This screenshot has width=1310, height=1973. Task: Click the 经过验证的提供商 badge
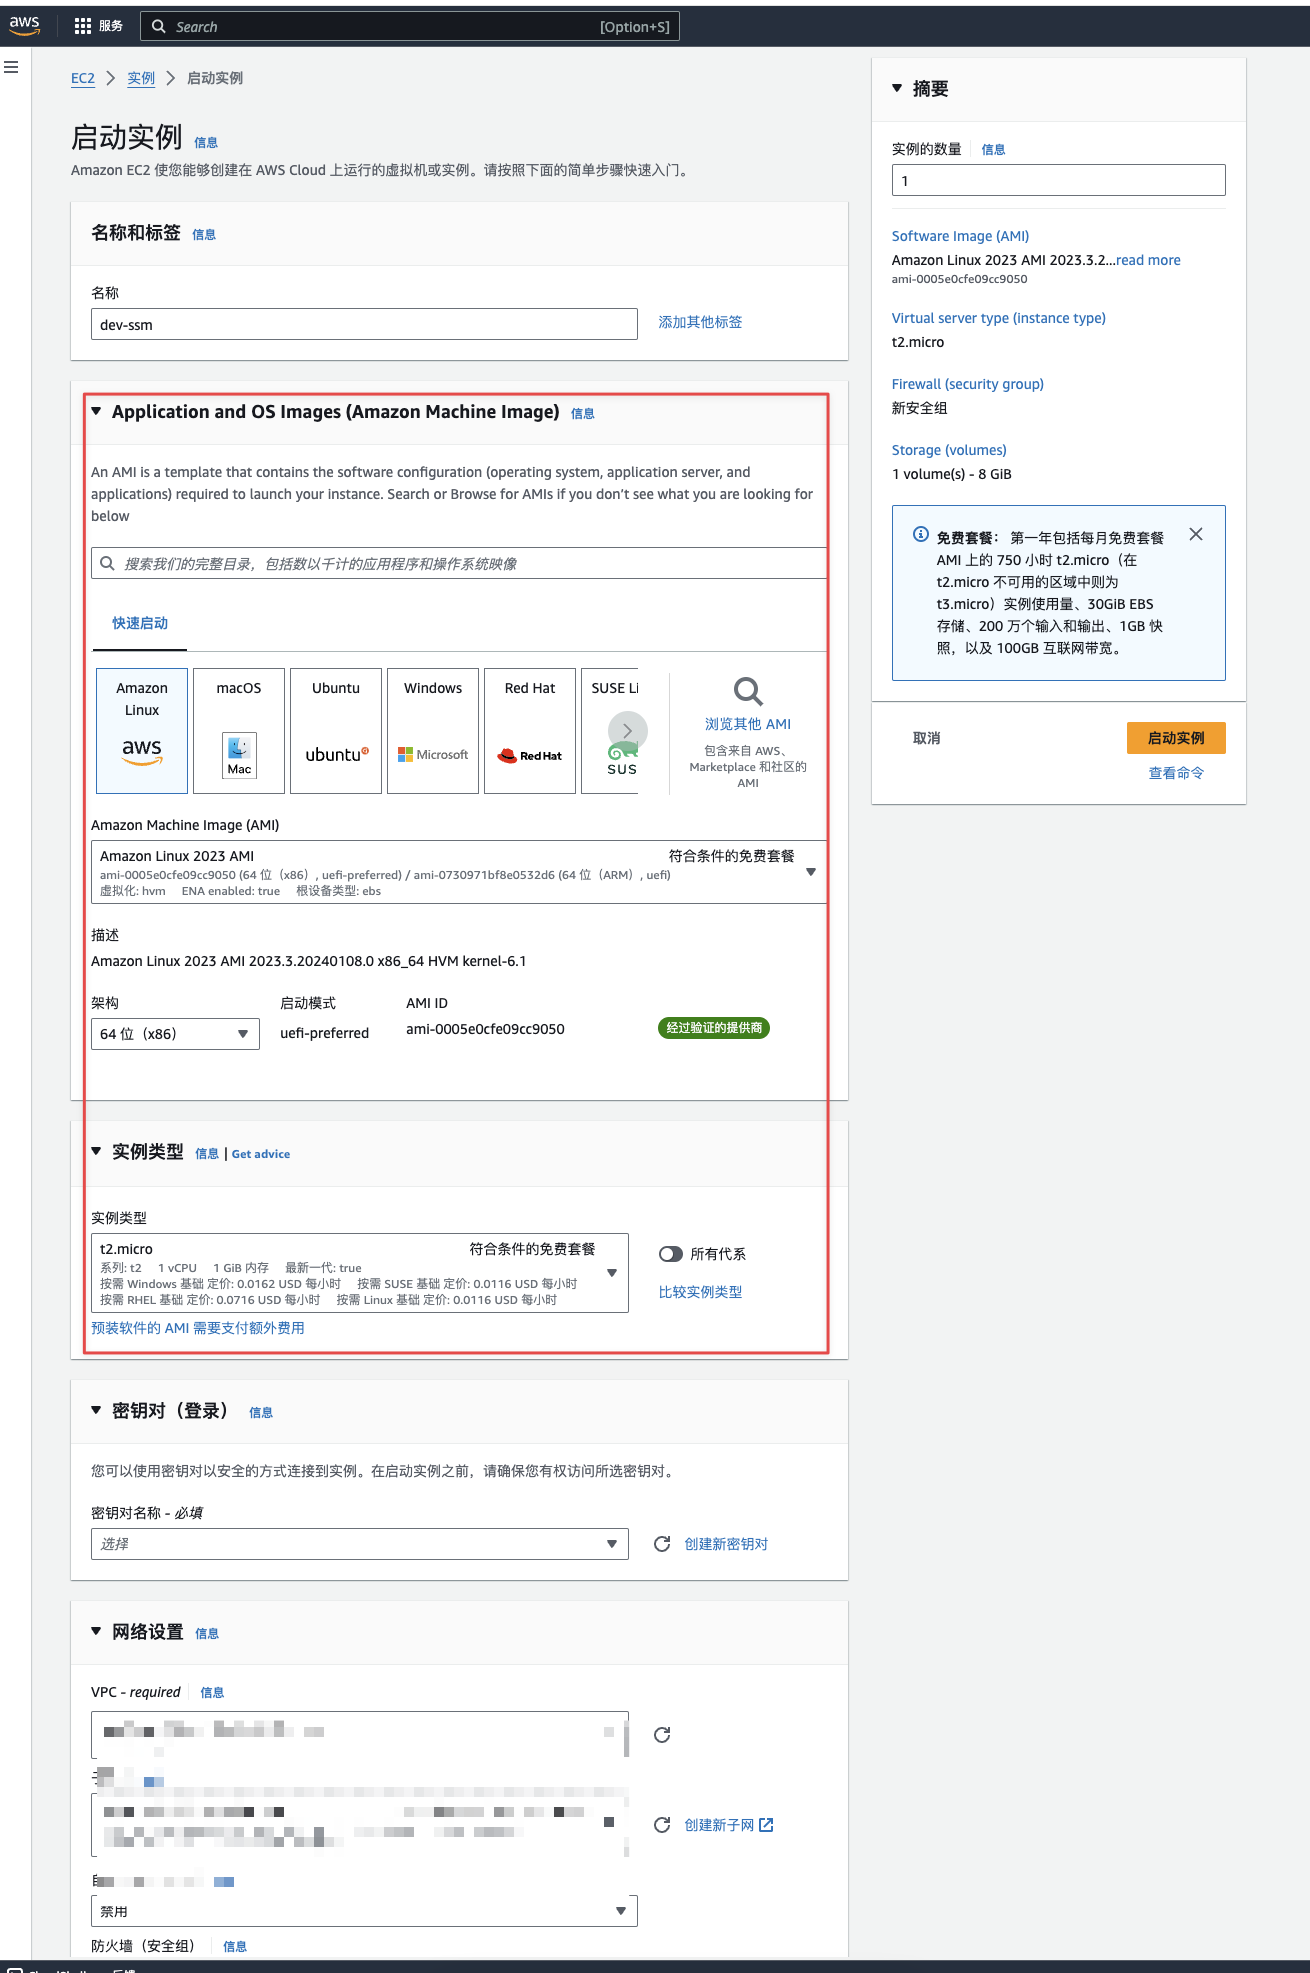(714, 1028)
